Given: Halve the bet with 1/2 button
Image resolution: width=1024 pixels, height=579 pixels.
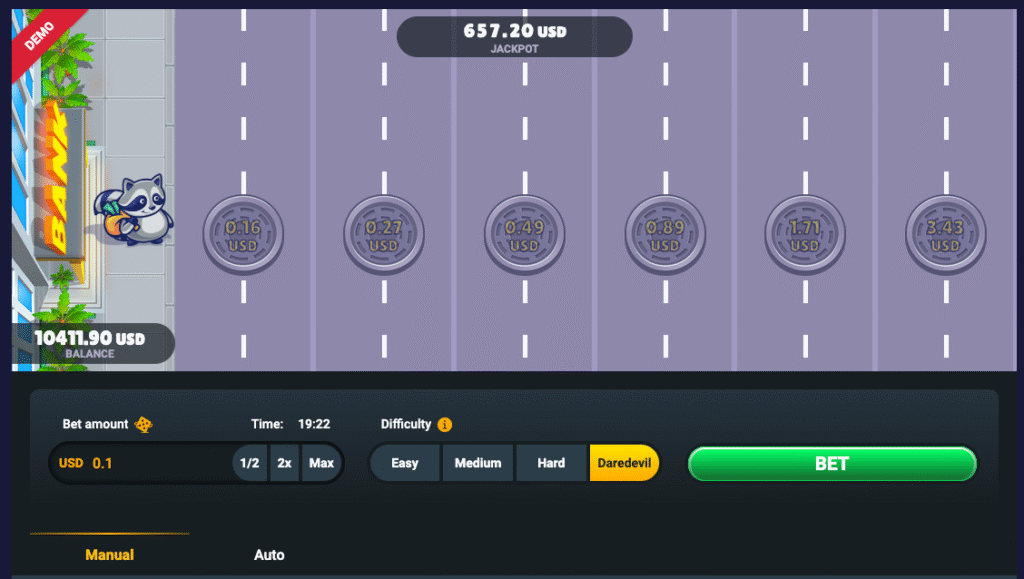Looking at the screenshot, I should point(250,463).
